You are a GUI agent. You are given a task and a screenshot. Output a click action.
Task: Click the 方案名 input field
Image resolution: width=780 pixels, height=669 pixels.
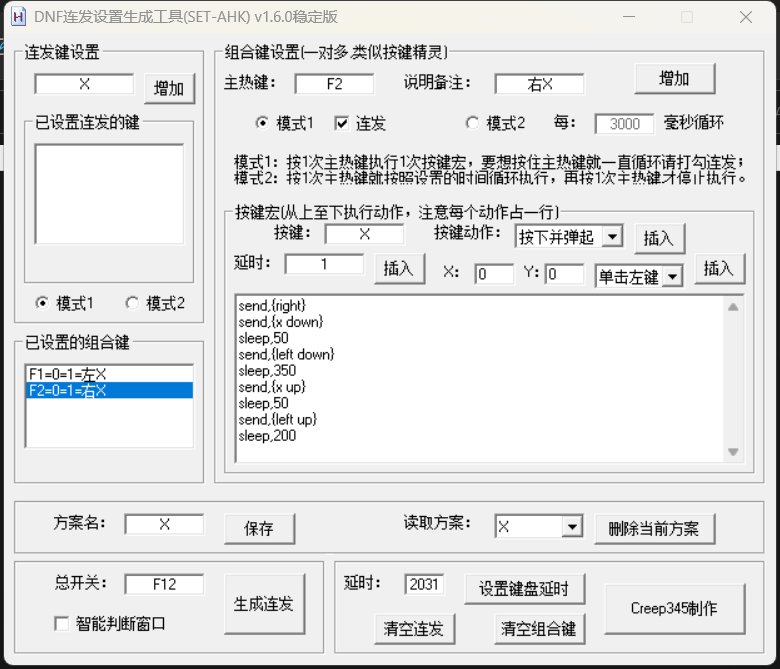[164, 524]
